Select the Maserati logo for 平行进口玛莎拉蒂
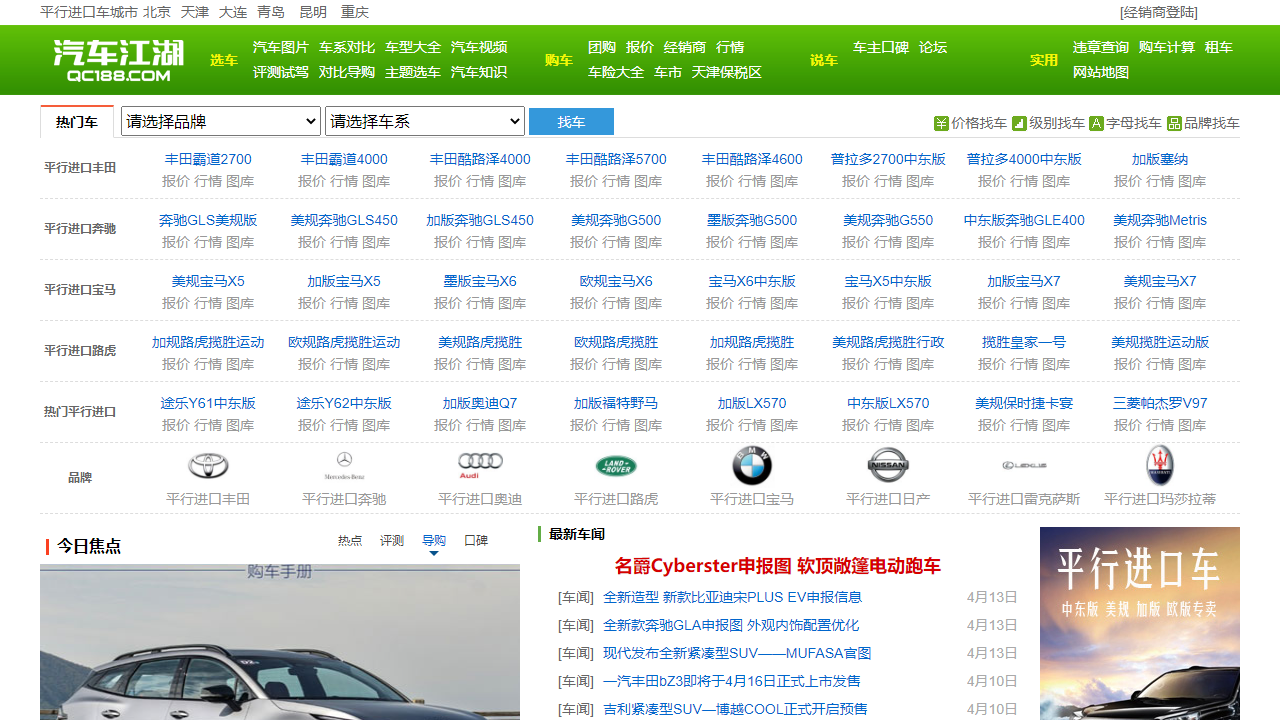Image resolution: width=1280 pixels, height=720 pixels. [1160, 466]
